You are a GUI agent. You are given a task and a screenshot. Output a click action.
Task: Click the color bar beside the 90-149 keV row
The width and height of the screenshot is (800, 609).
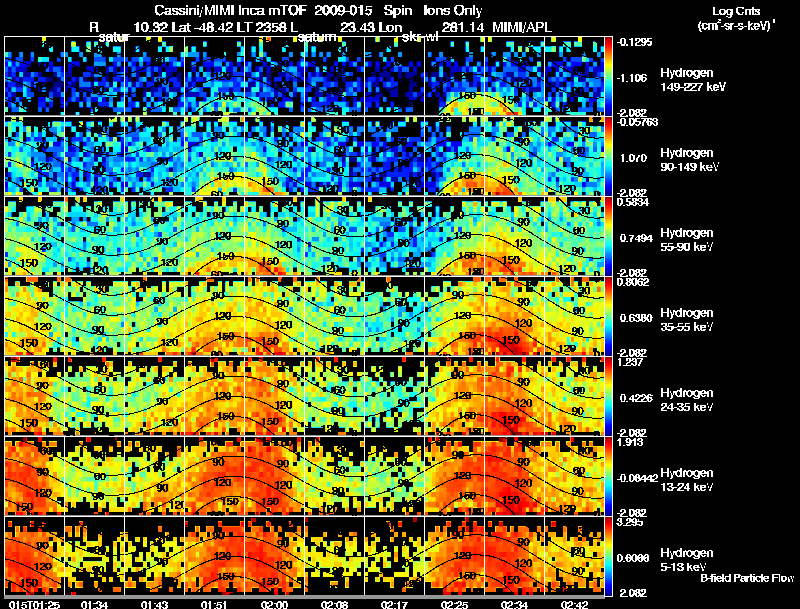[608, 156]
